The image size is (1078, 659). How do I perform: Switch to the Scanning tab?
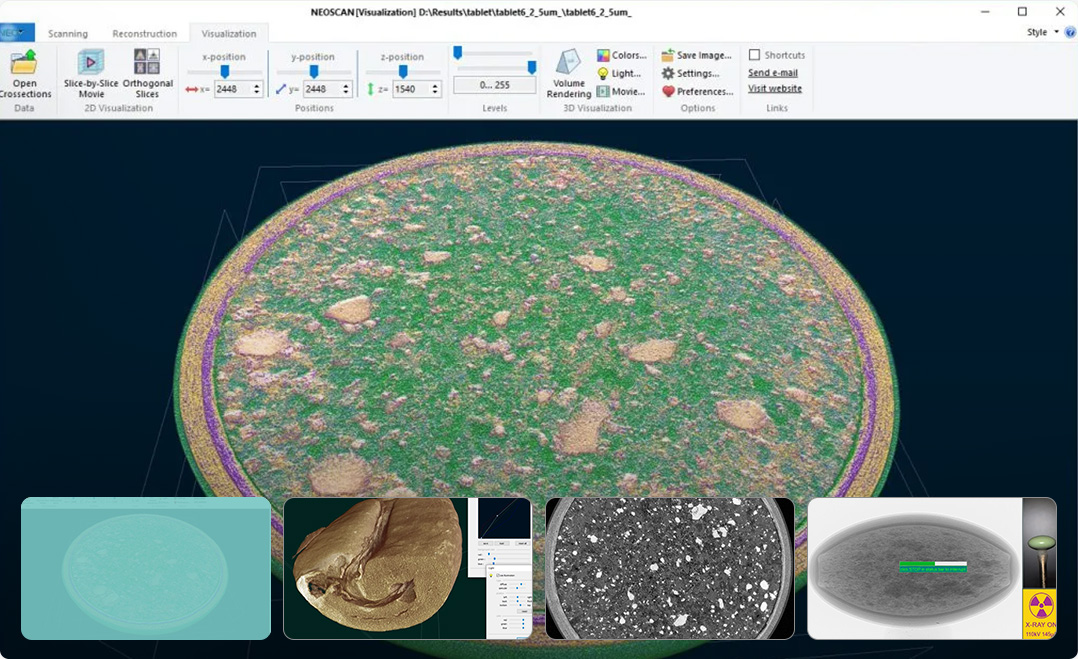pos(68,34)
